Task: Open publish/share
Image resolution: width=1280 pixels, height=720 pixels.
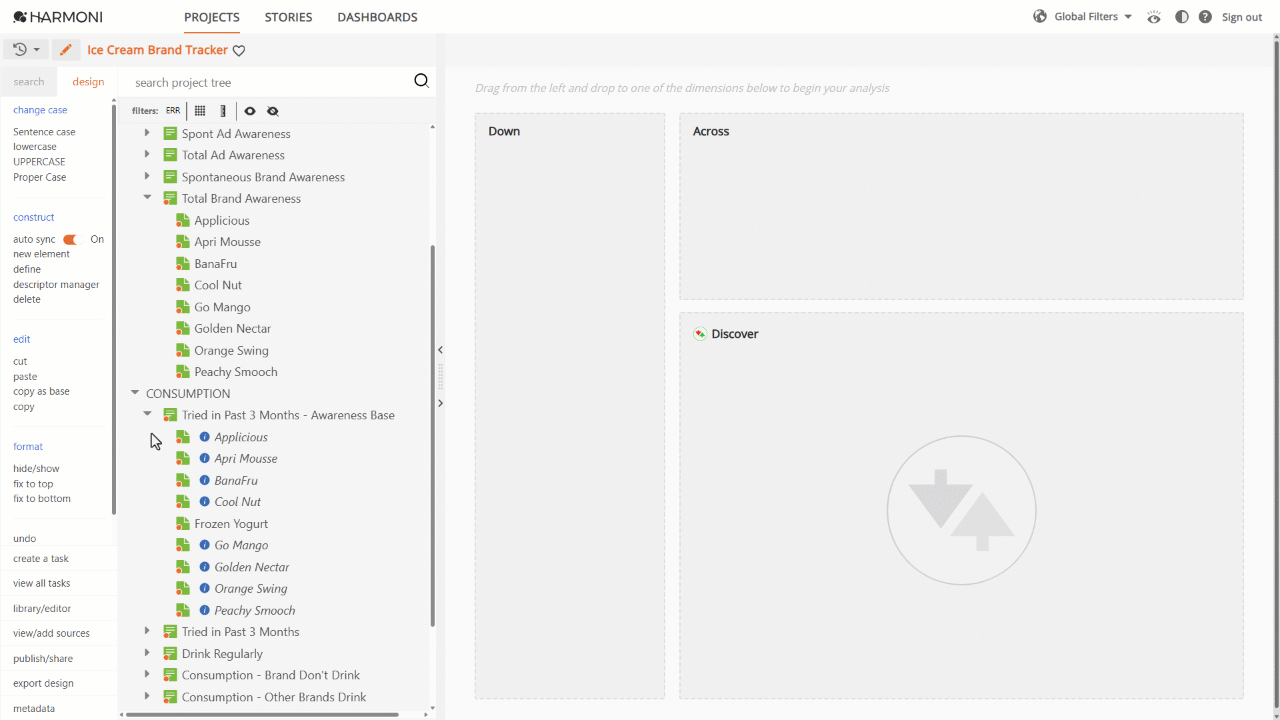Action: tap(43, 659)
